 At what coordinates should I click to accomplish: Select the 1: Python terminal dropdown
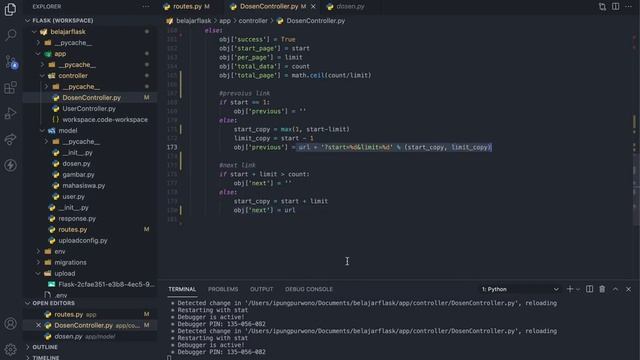tap(520, 289)
